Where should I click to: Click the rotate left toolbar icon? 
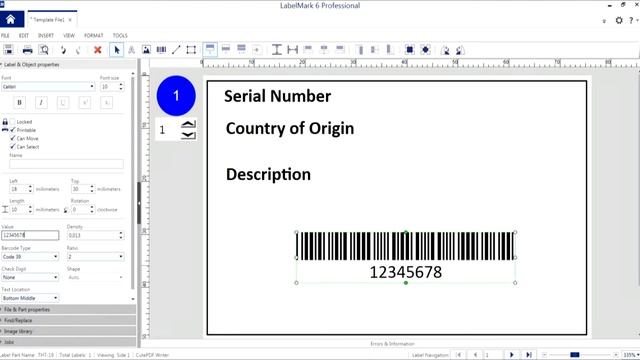point(445,50)
